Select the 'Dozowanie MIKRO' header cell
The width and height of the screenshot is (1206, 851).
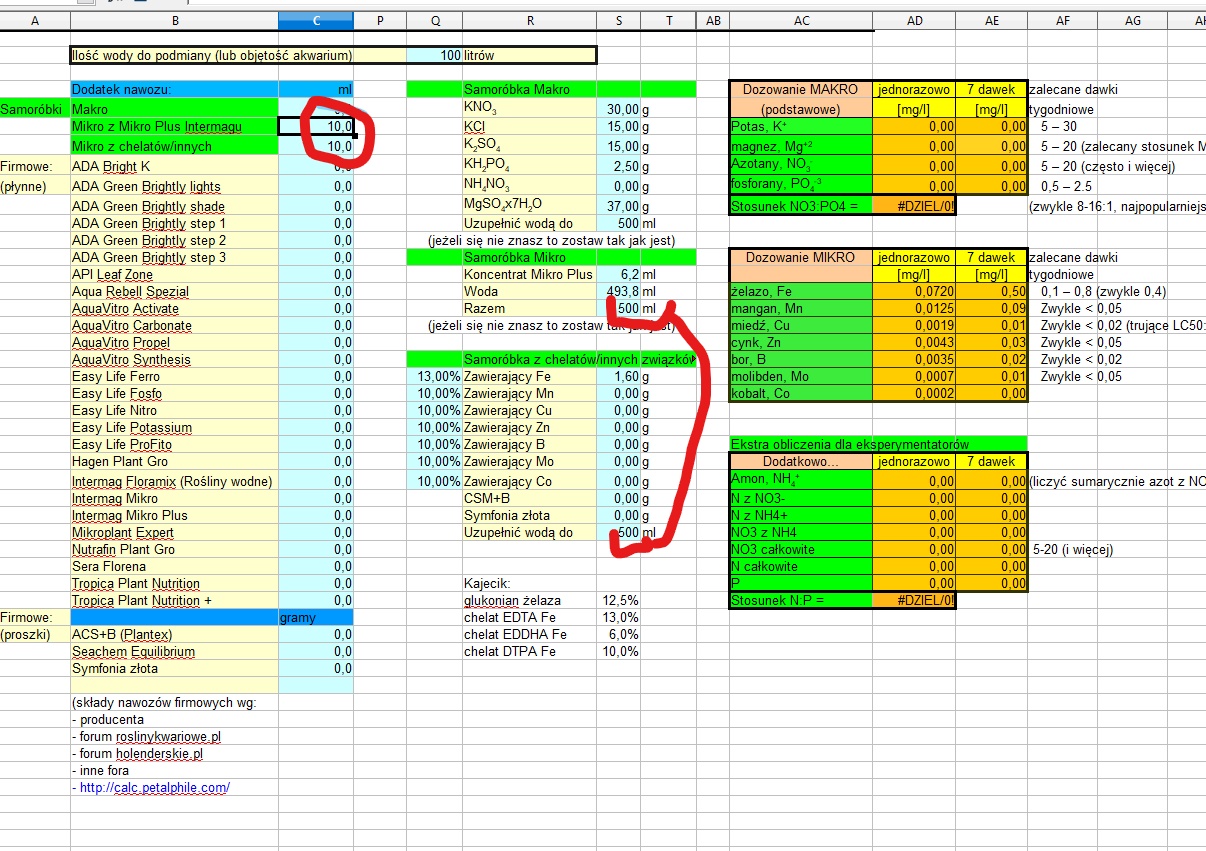801,258
